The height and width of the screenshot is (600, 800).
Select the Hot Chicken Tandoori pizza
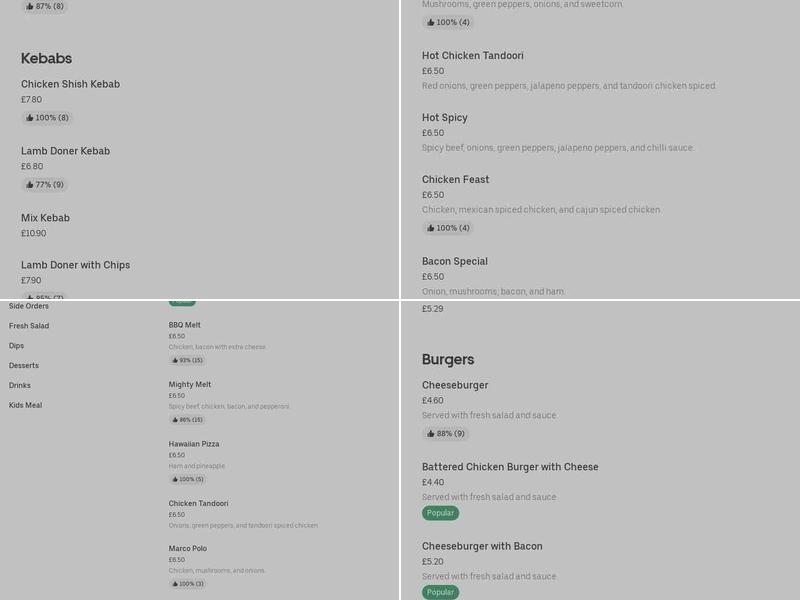(x=473, y=56)
